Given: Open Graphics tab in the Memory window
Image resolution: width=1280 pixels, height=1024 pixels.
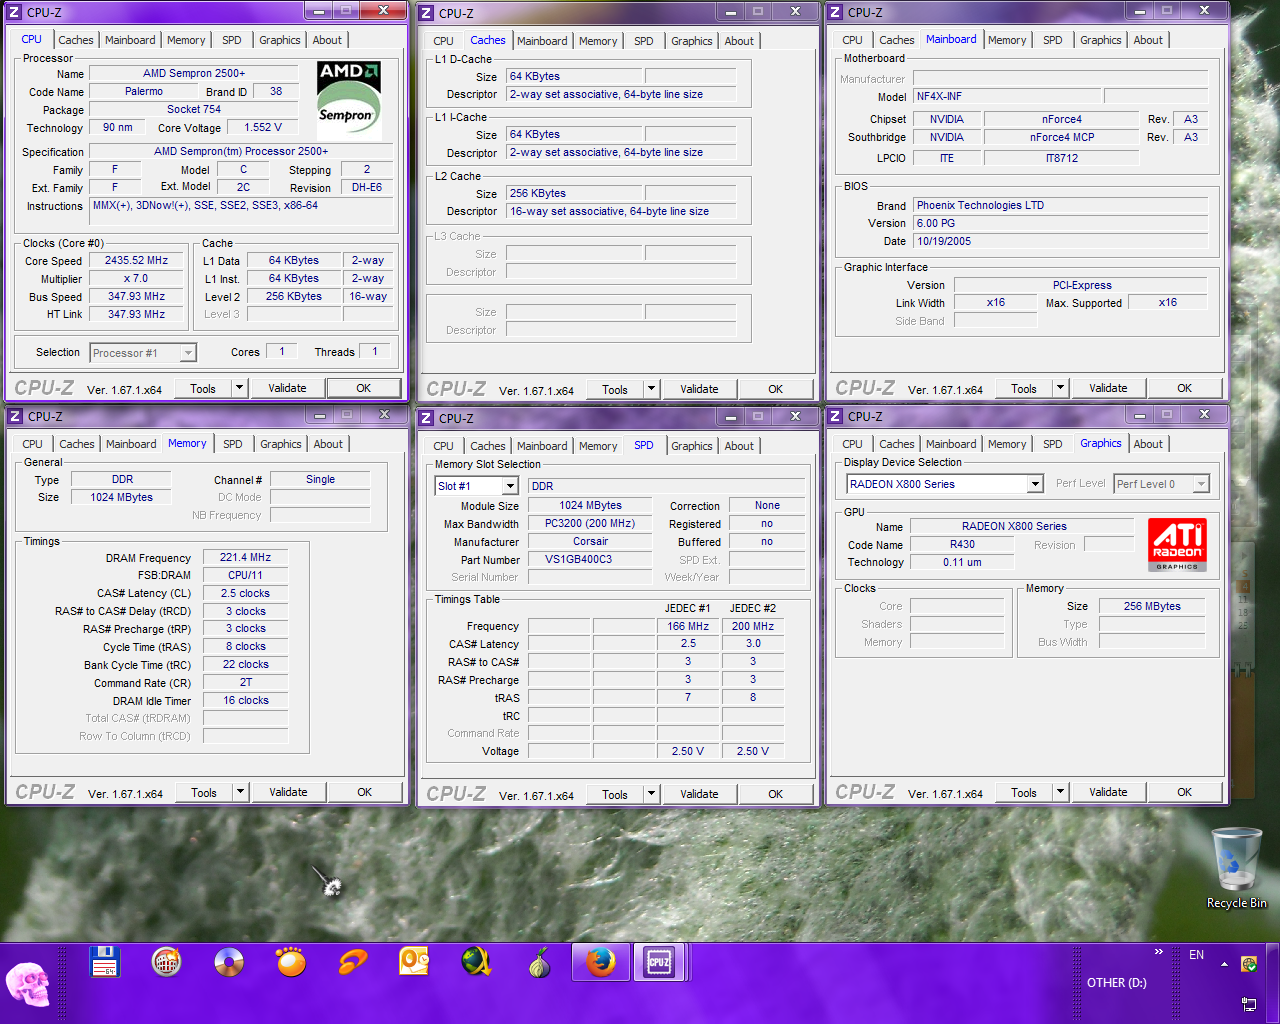Looking at the screenshot, I should coord(280,444).
